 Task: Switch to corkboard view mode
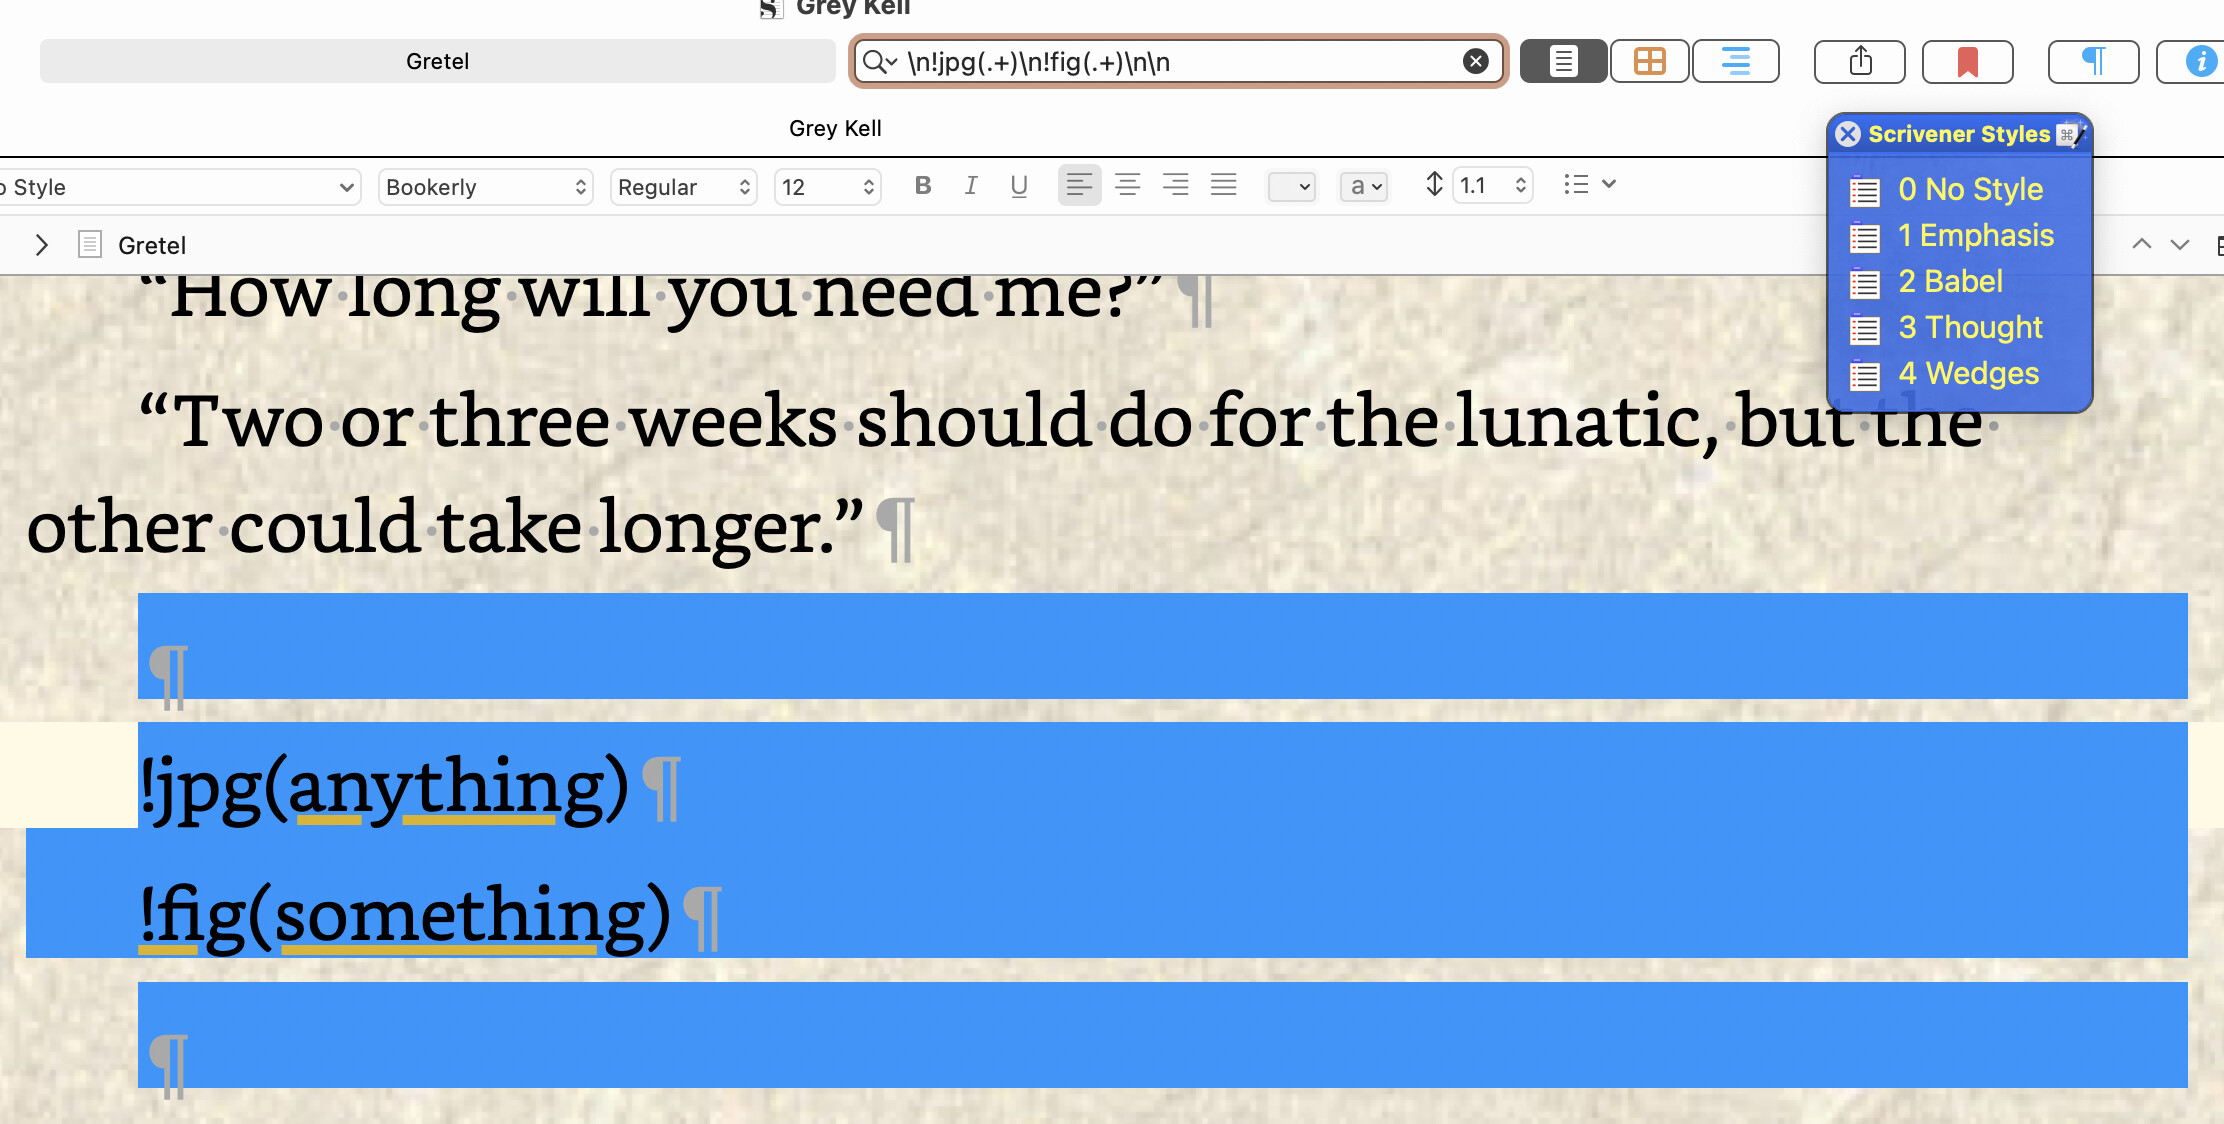(x=1649, y=61)
